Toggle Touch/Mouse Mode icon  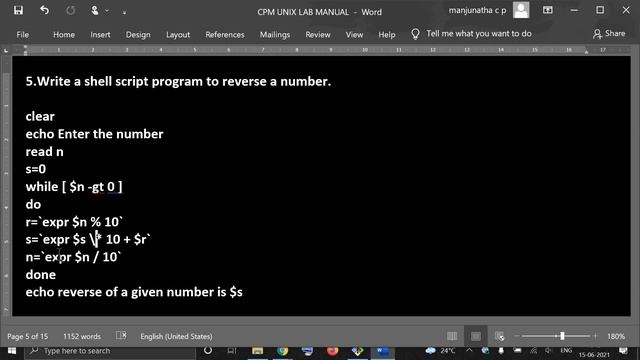point(95,11)
